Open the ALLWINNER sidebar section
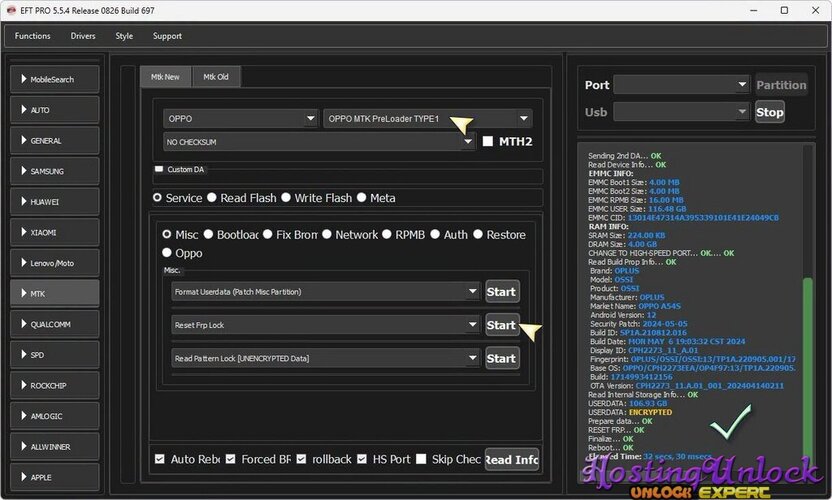Screen dimensions: 832x500 (54, 446)
